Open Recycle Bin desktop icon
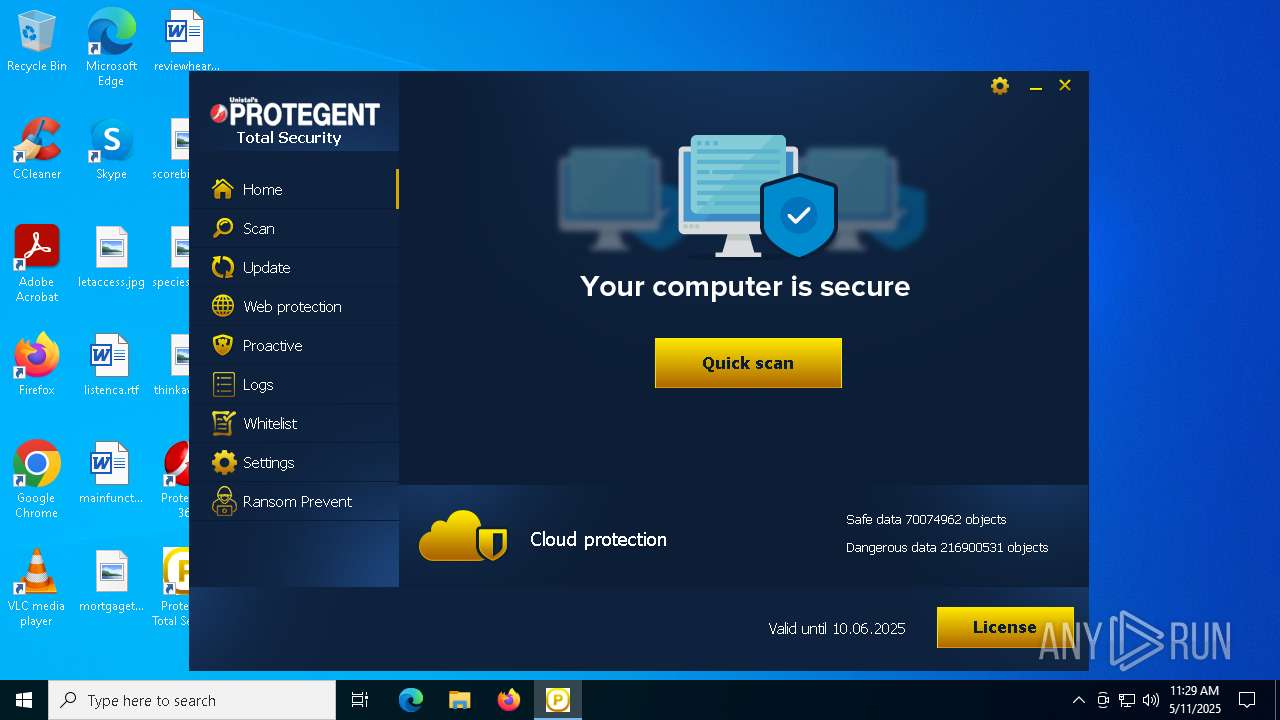Screen dimensions: 1280x720 click(37, 42)
